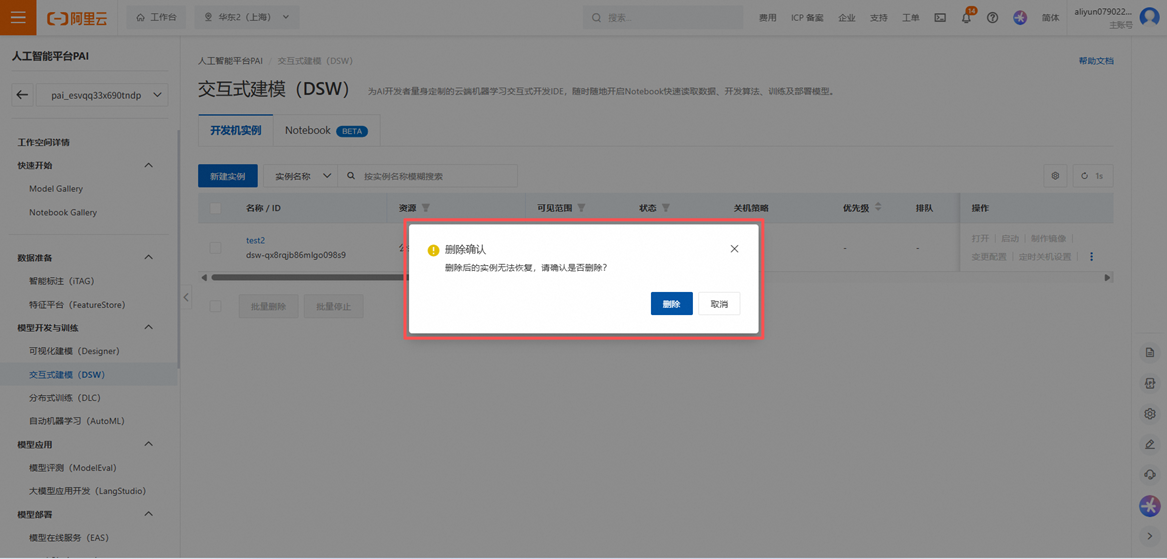The image size is (1167, 559).
Task: Open Notebook Gallery in sidebar
Action: click(x=63, y=212)
